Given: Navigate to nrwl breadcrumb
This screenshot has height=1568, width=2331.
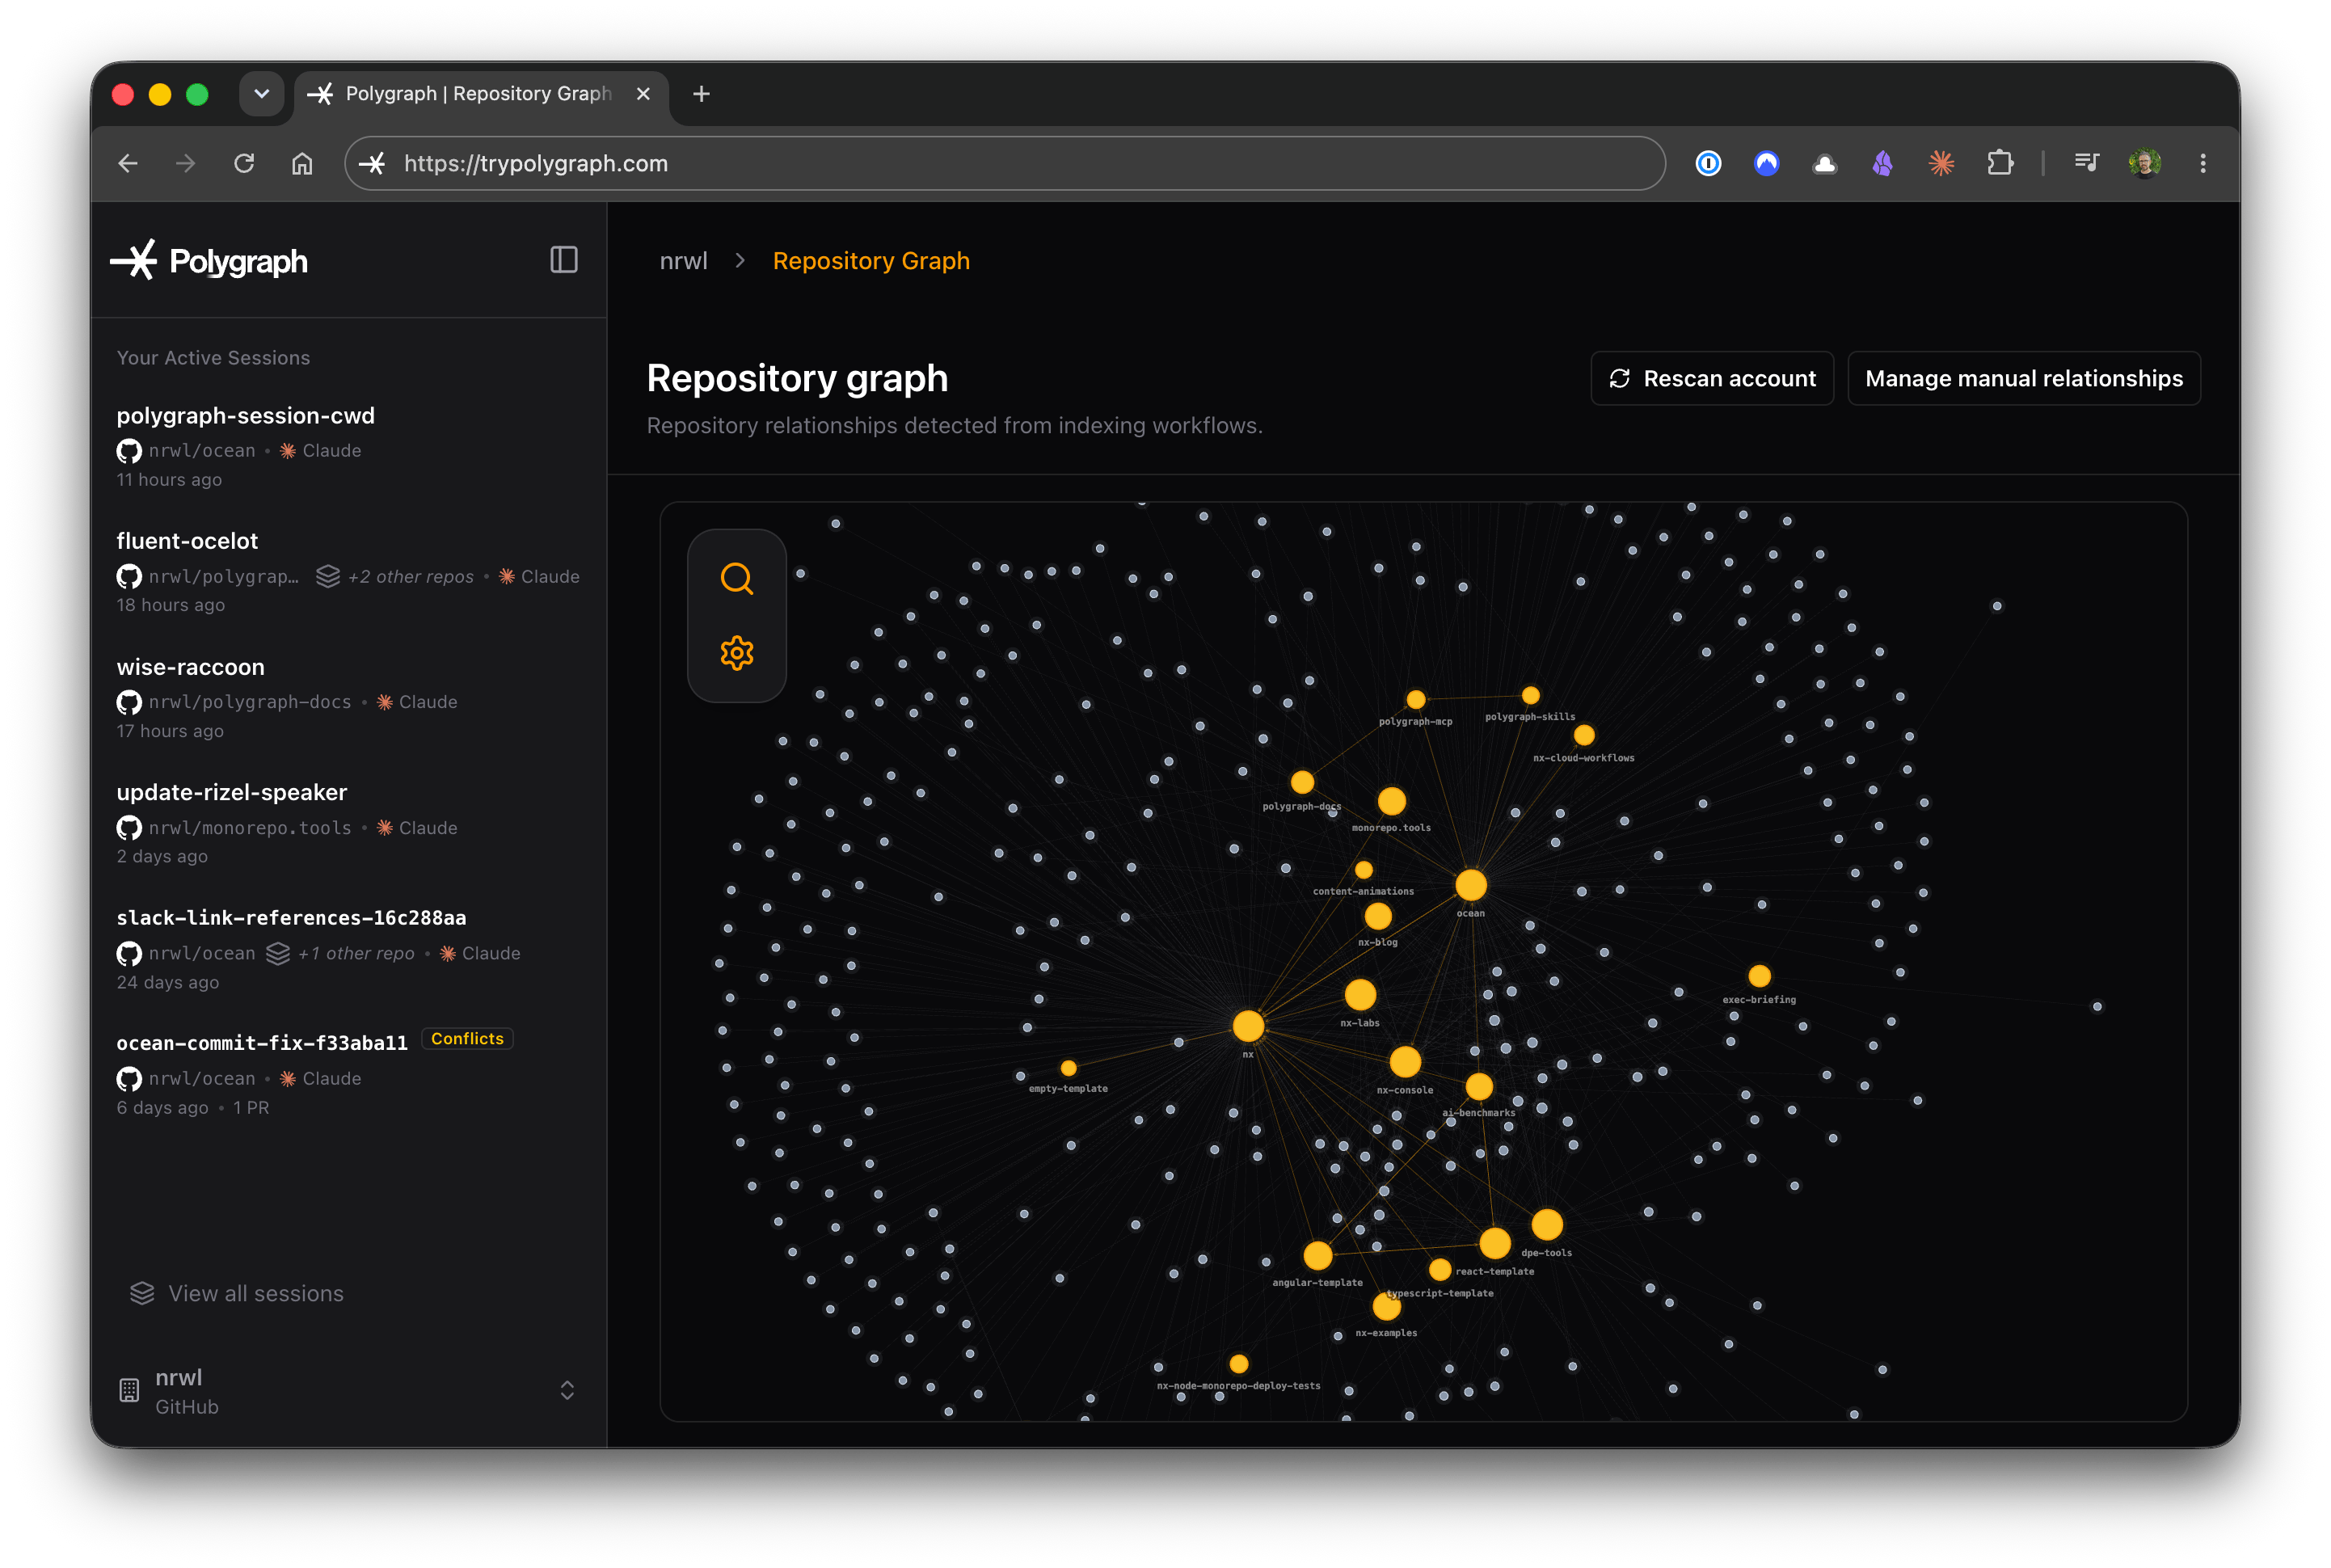Looking at the screenshot, I should (684, 261).
